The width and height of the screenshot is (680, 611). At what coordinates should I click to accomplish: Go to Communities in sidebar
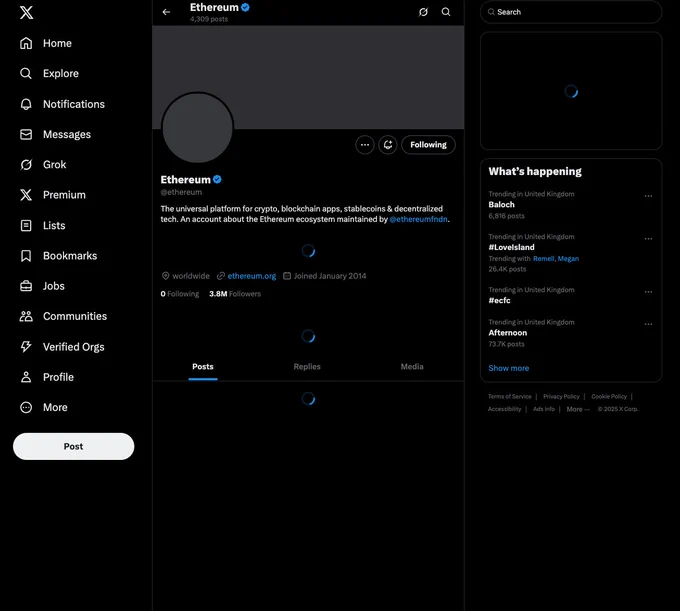[63, 317]
